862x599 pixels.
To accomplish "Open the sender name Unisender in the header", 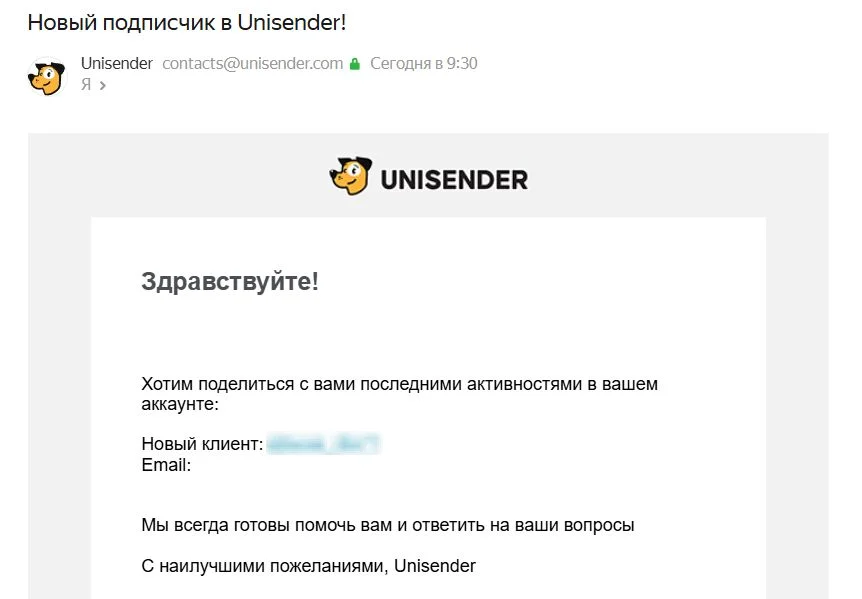I will pos(116,63).
